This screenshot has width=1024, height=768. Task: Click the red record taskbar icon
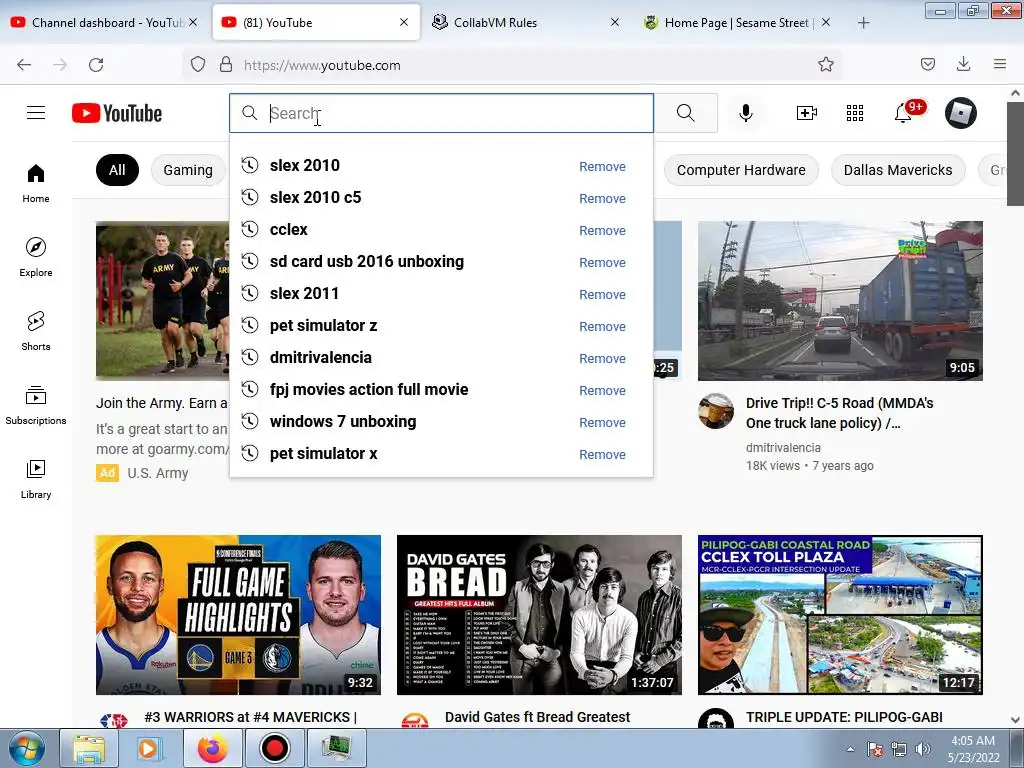274,748
